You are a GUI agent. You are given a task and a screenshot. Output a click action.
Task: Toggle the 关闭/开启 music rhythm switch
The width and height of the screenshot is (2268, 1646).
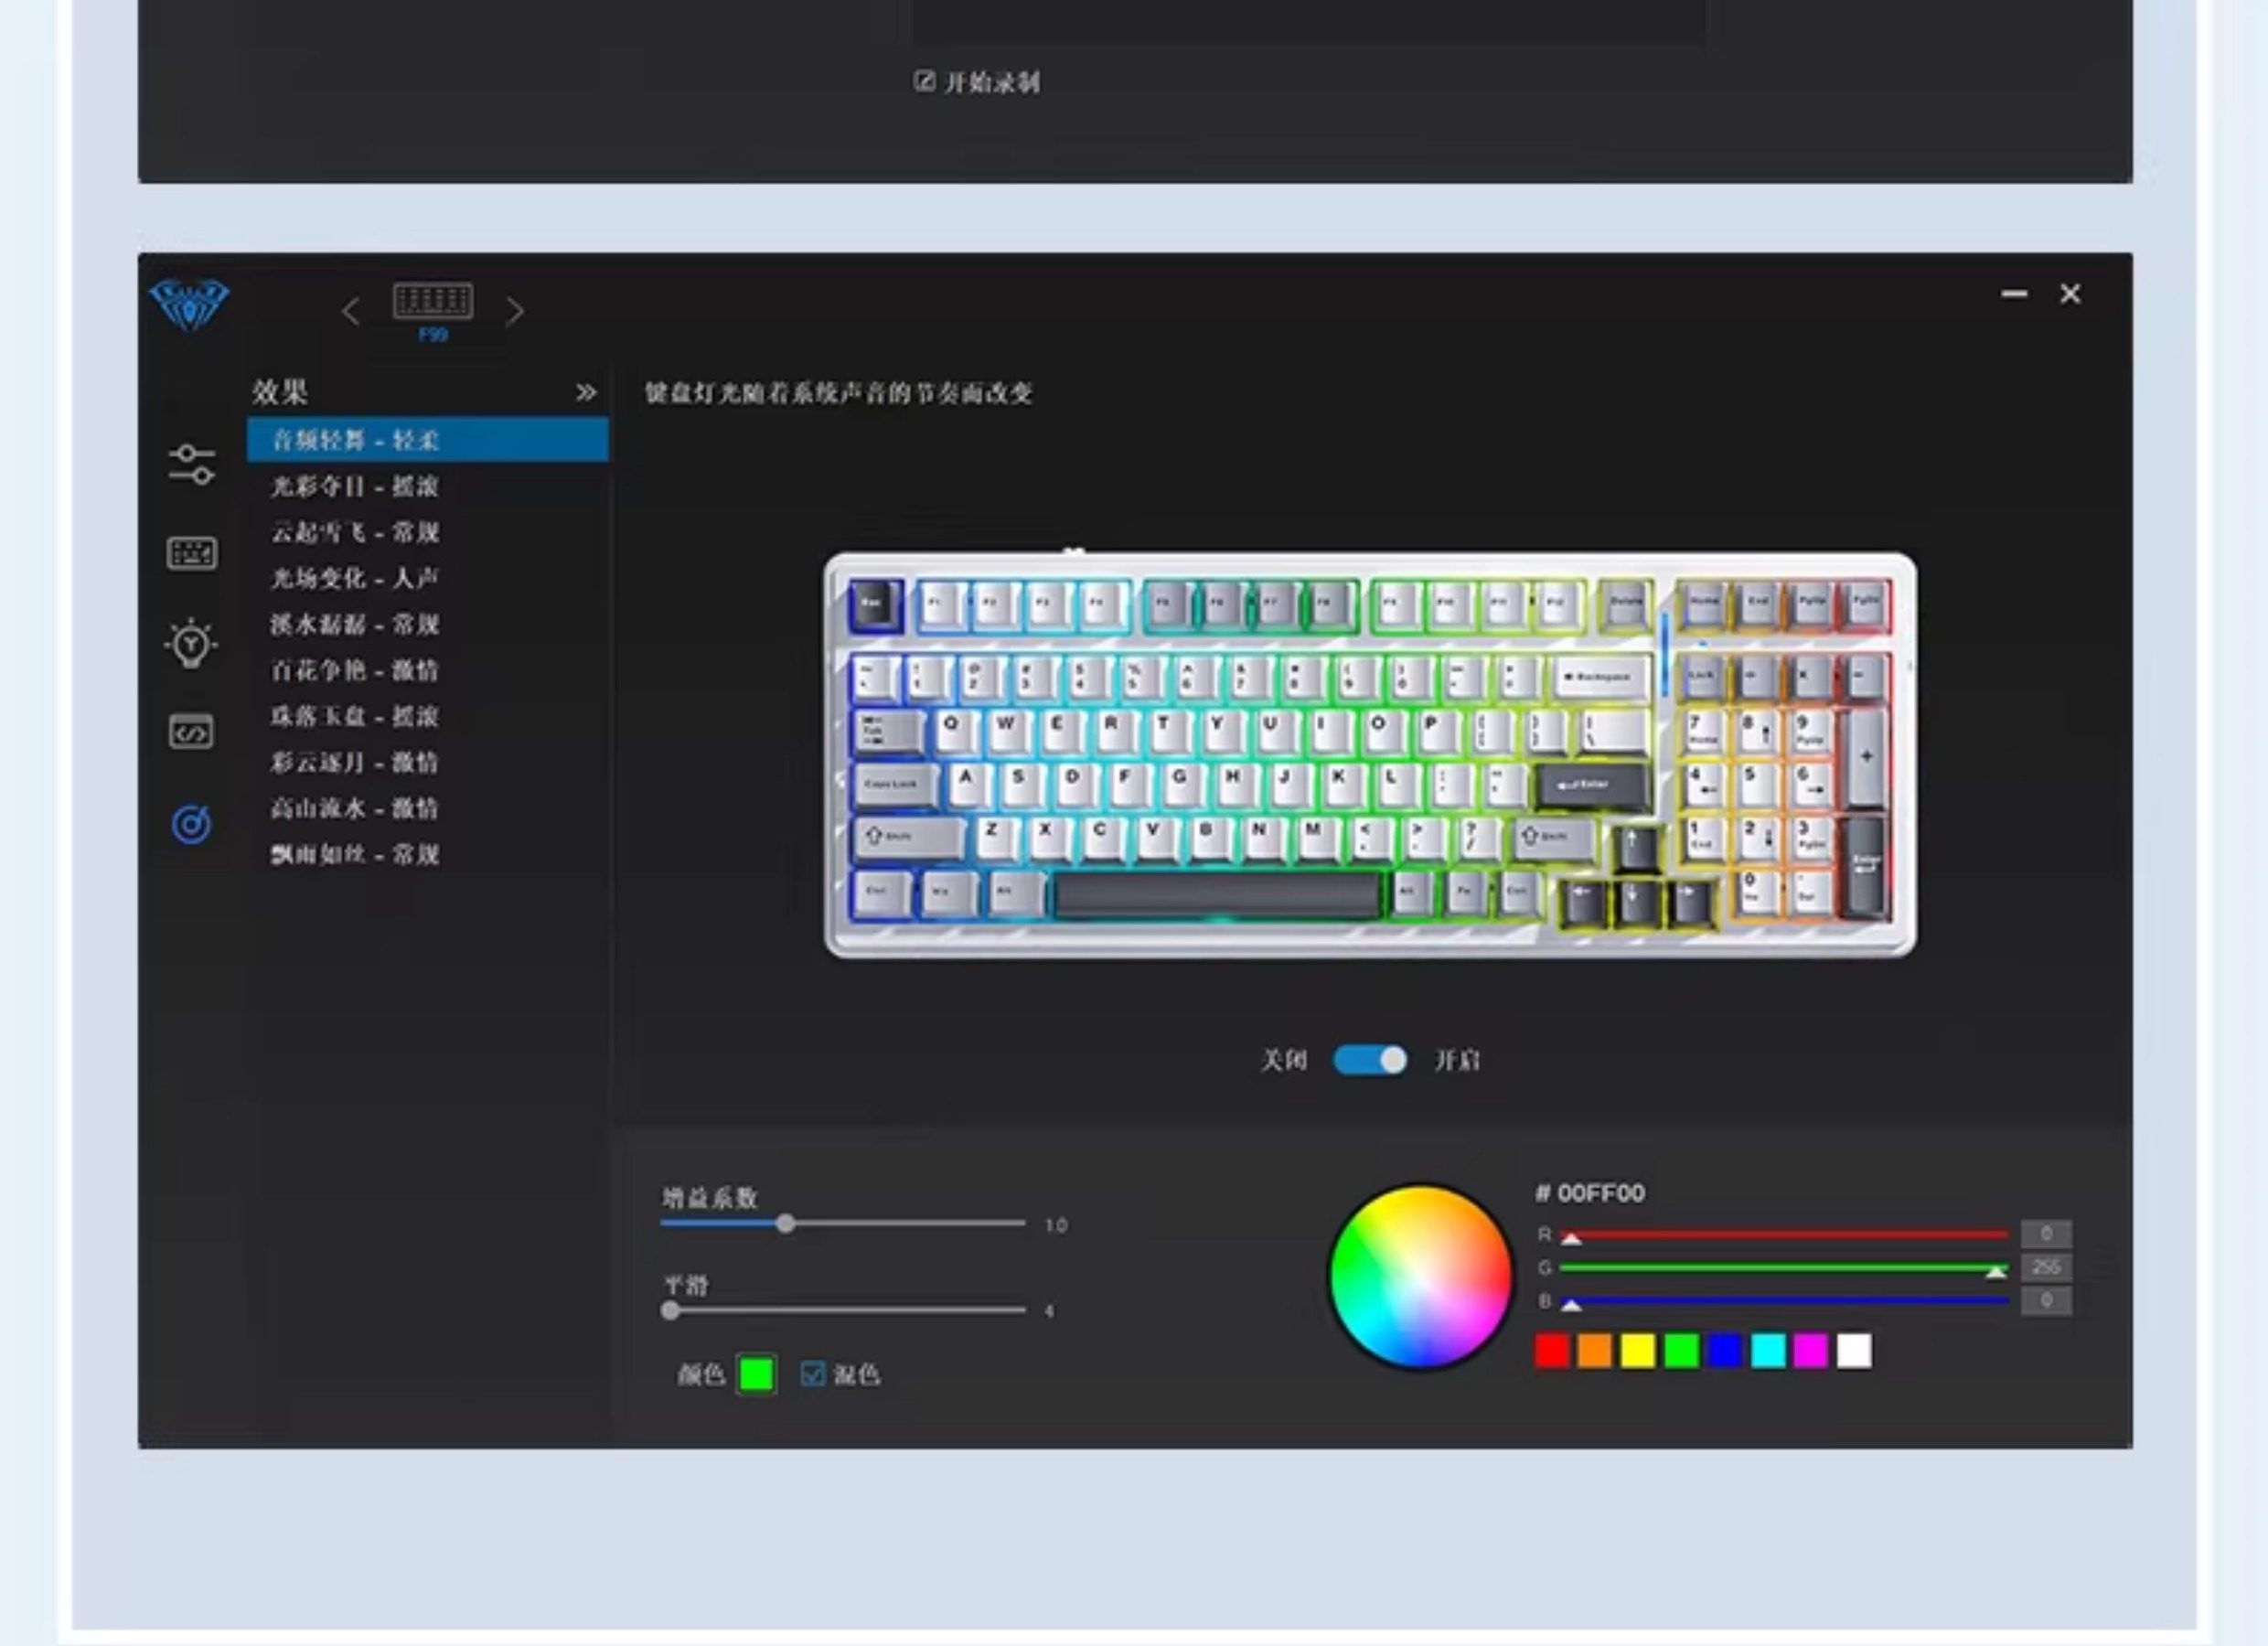coord(1369,1060)
